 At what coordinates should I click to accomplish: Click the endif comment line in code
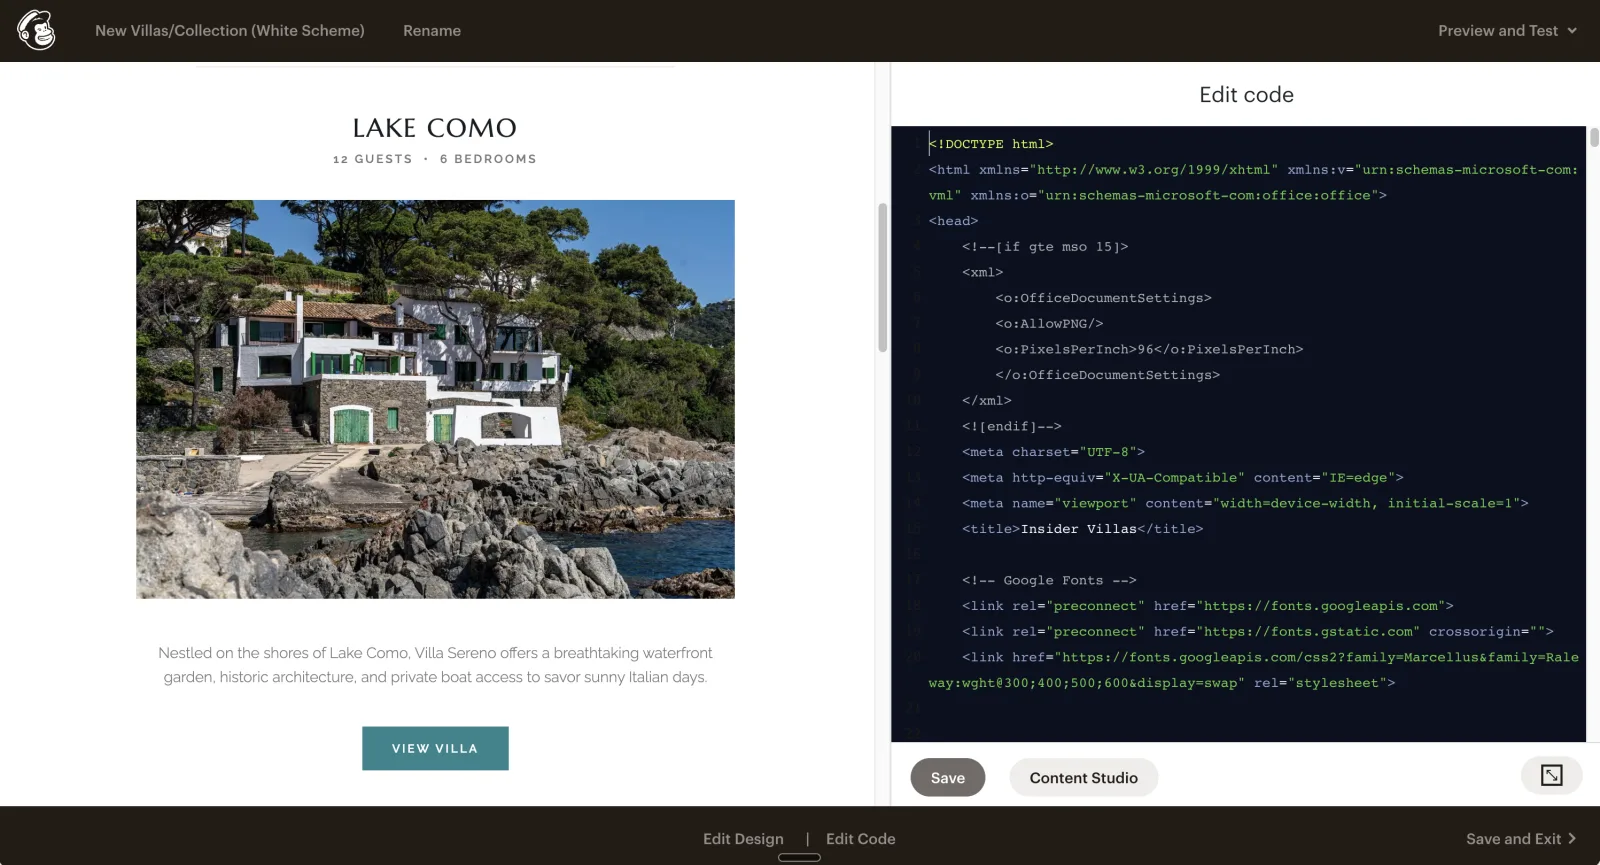click(1011, 426)
